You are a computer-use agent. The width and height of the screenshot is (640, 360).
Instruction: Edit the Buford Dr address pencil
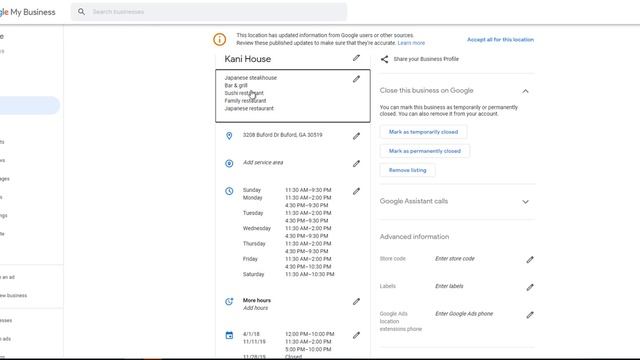pos(356,136)
